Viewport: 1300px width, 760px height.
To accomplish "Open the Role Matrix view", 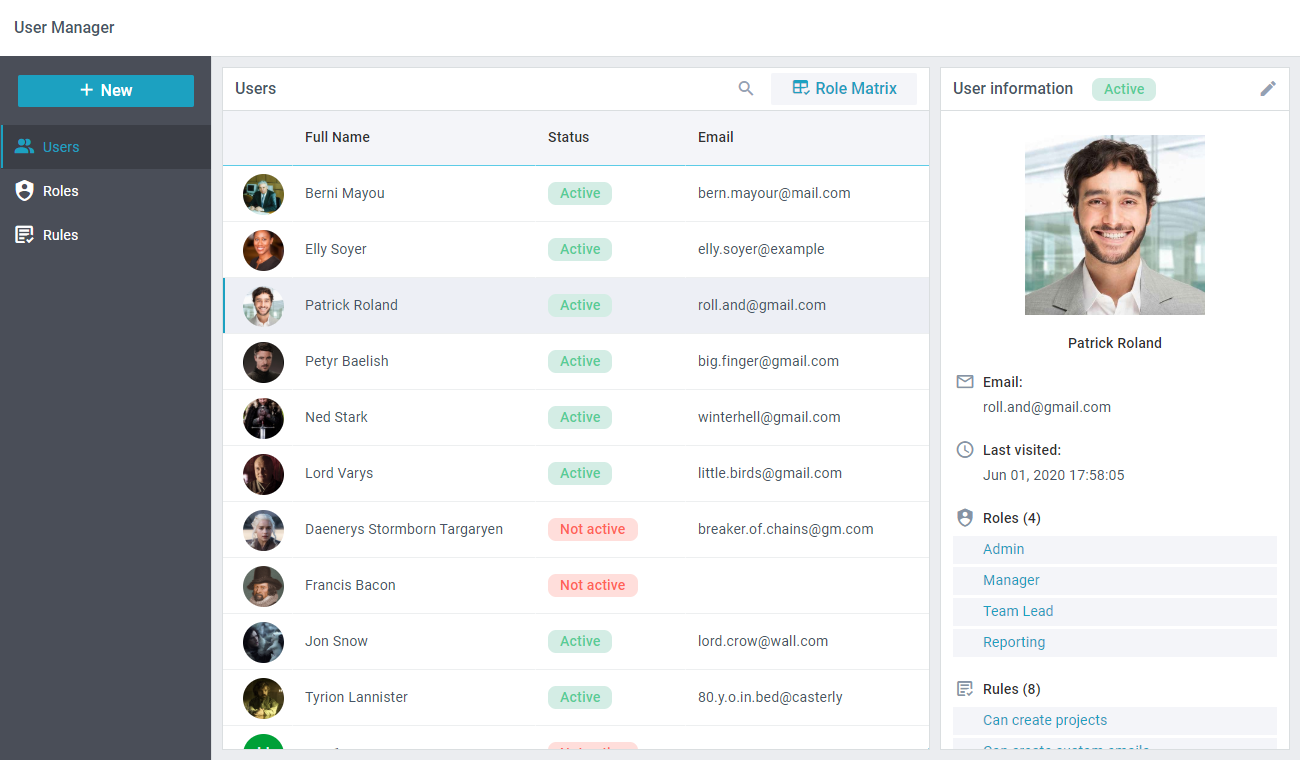I will pyautogui.click(x=843, y=89).
